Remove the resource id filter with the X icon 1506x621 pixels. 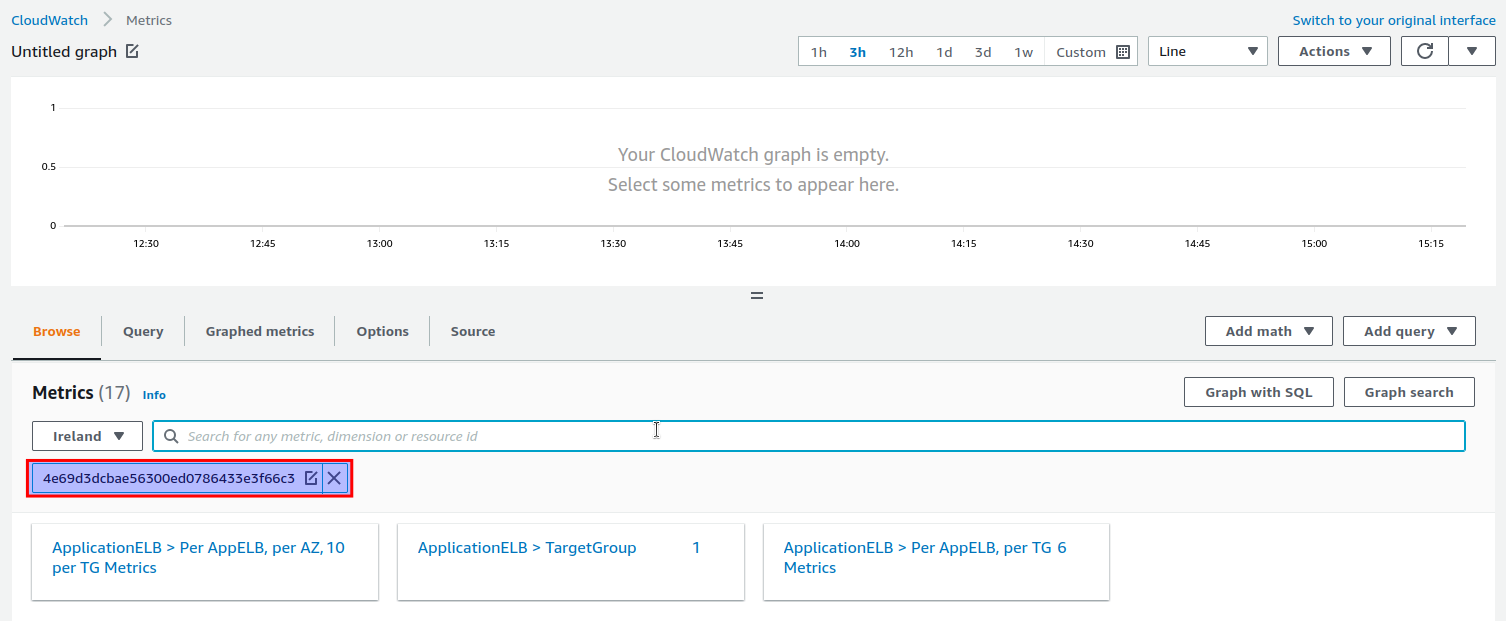[334, 478]
